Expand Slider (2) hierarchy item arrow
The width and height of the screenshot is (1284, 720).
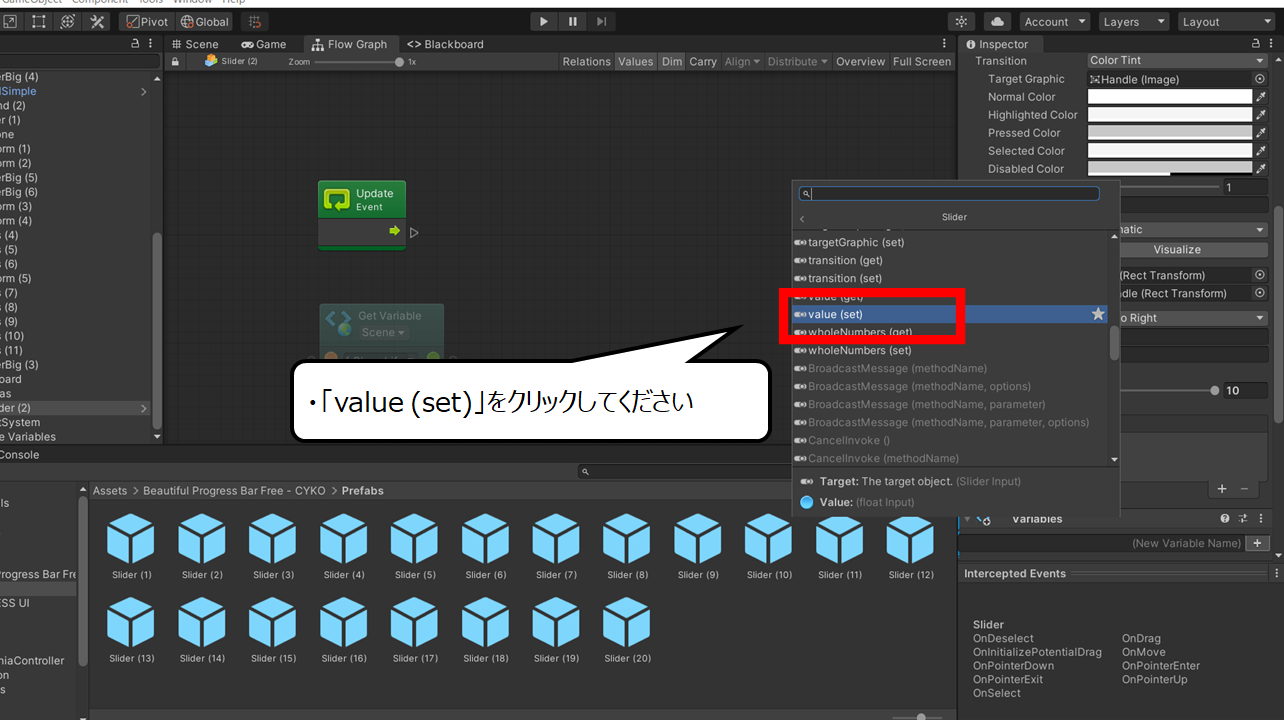(x=143, y=408)
